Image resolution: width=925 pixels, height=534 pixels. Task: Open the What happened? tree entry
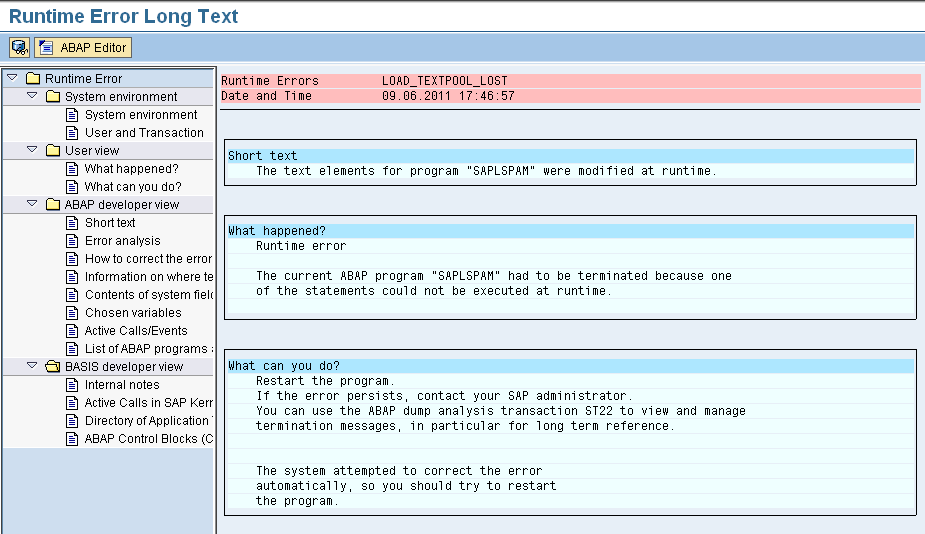[131, 169]
